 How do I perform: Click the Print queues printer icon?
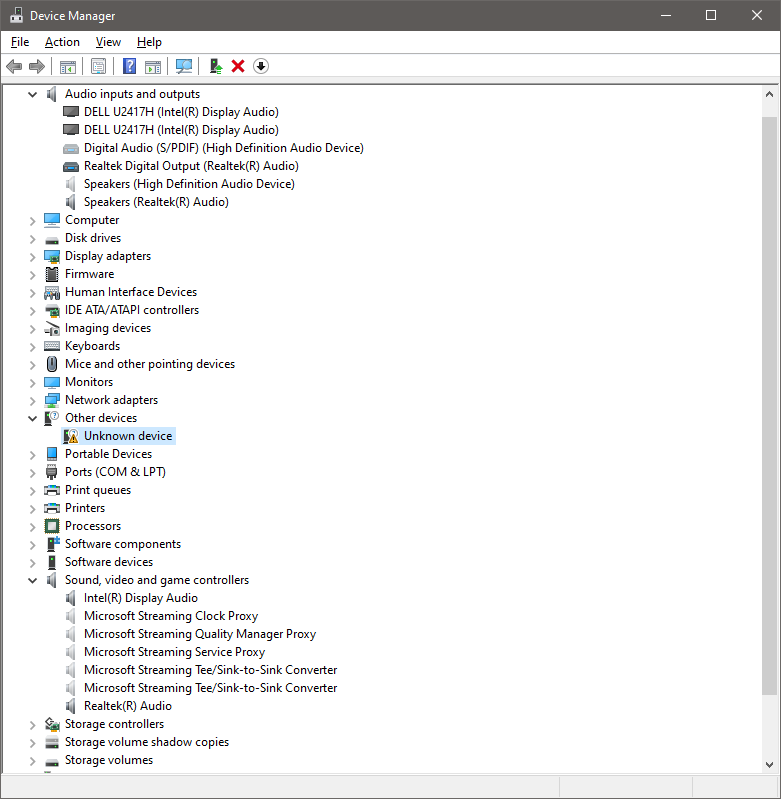[52, 490]
